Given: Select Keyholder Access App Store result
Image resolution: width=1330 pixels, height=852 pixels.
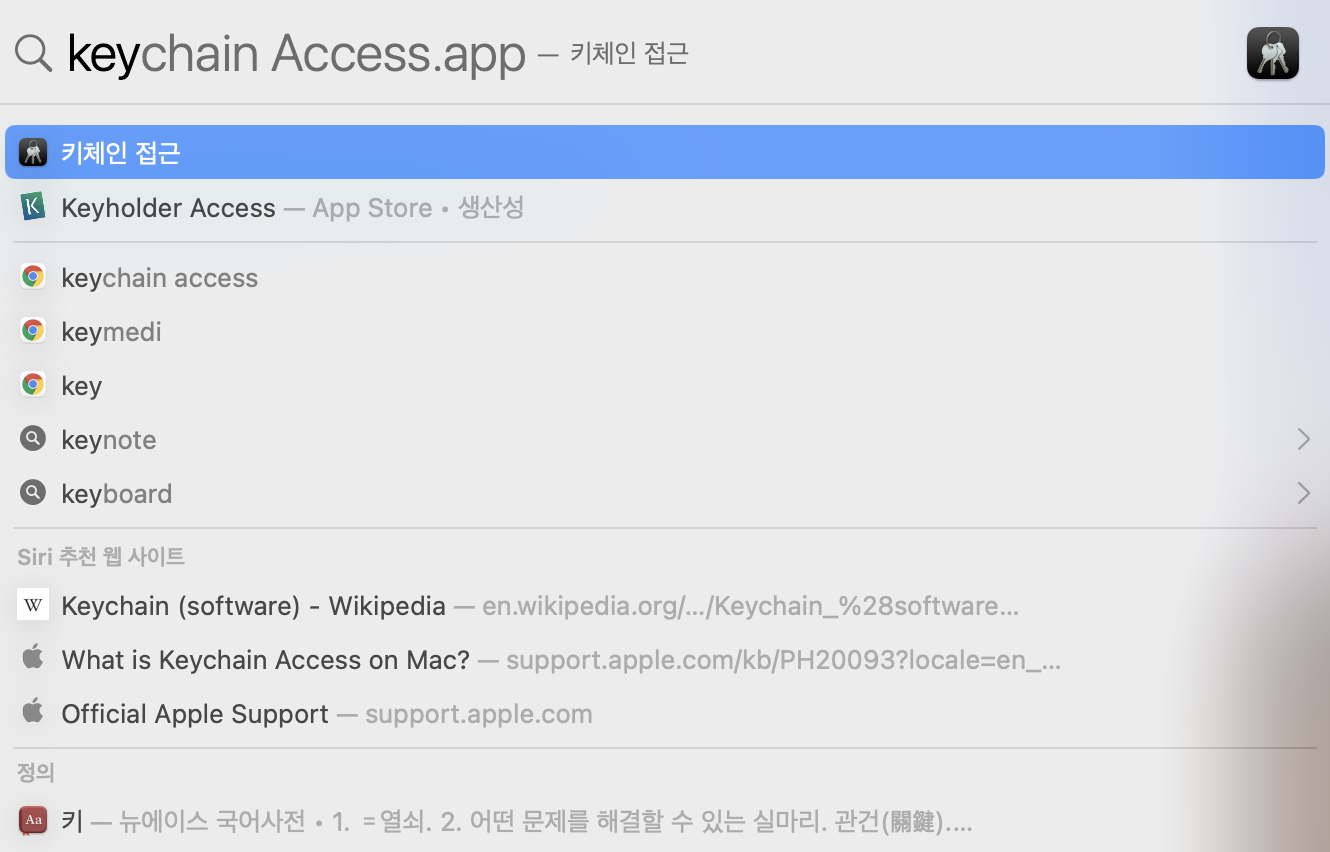Looking at the screenshot, I should pyautogui.click(x=665, y=207).
